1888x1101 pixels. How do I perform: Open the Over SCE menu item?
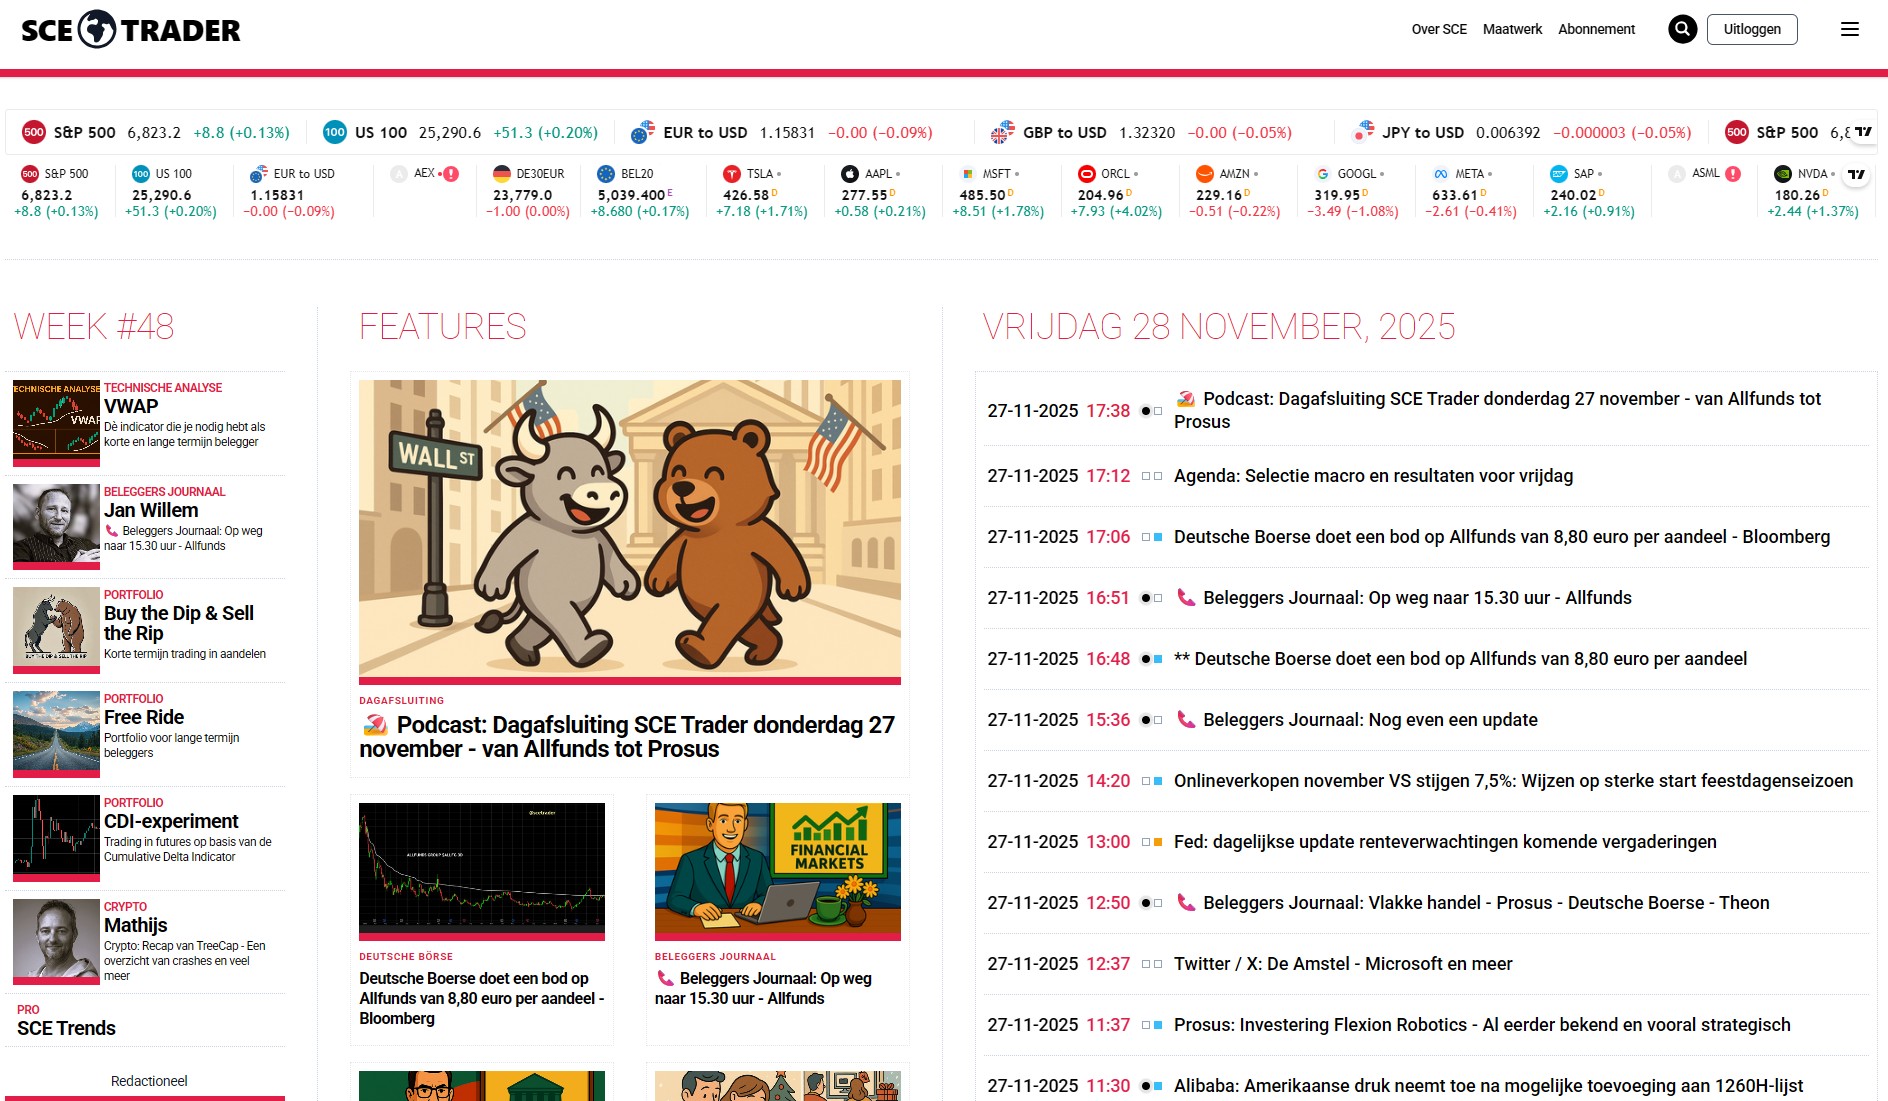pyautogui.click(x=1438, y=29)
